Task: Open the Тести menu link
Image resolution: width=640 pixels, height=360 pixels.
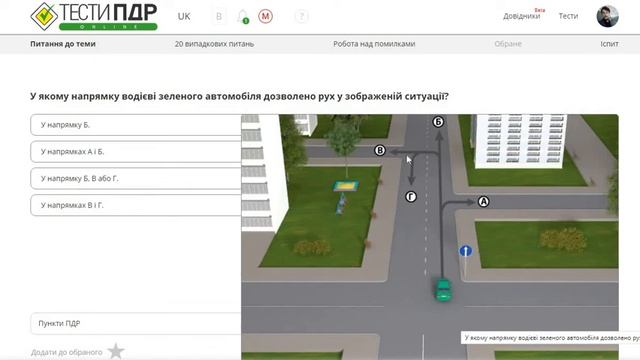Action: tap(568, 16)
